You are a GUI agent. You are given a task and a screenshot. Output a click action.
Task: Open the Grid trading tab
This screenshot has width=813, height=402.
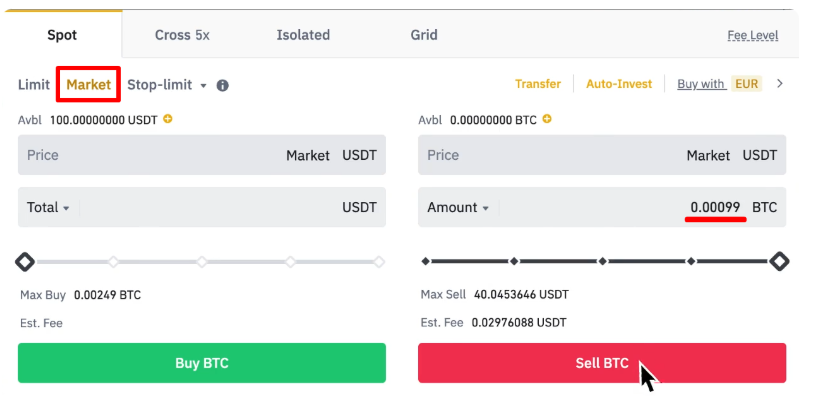point(424,35)
